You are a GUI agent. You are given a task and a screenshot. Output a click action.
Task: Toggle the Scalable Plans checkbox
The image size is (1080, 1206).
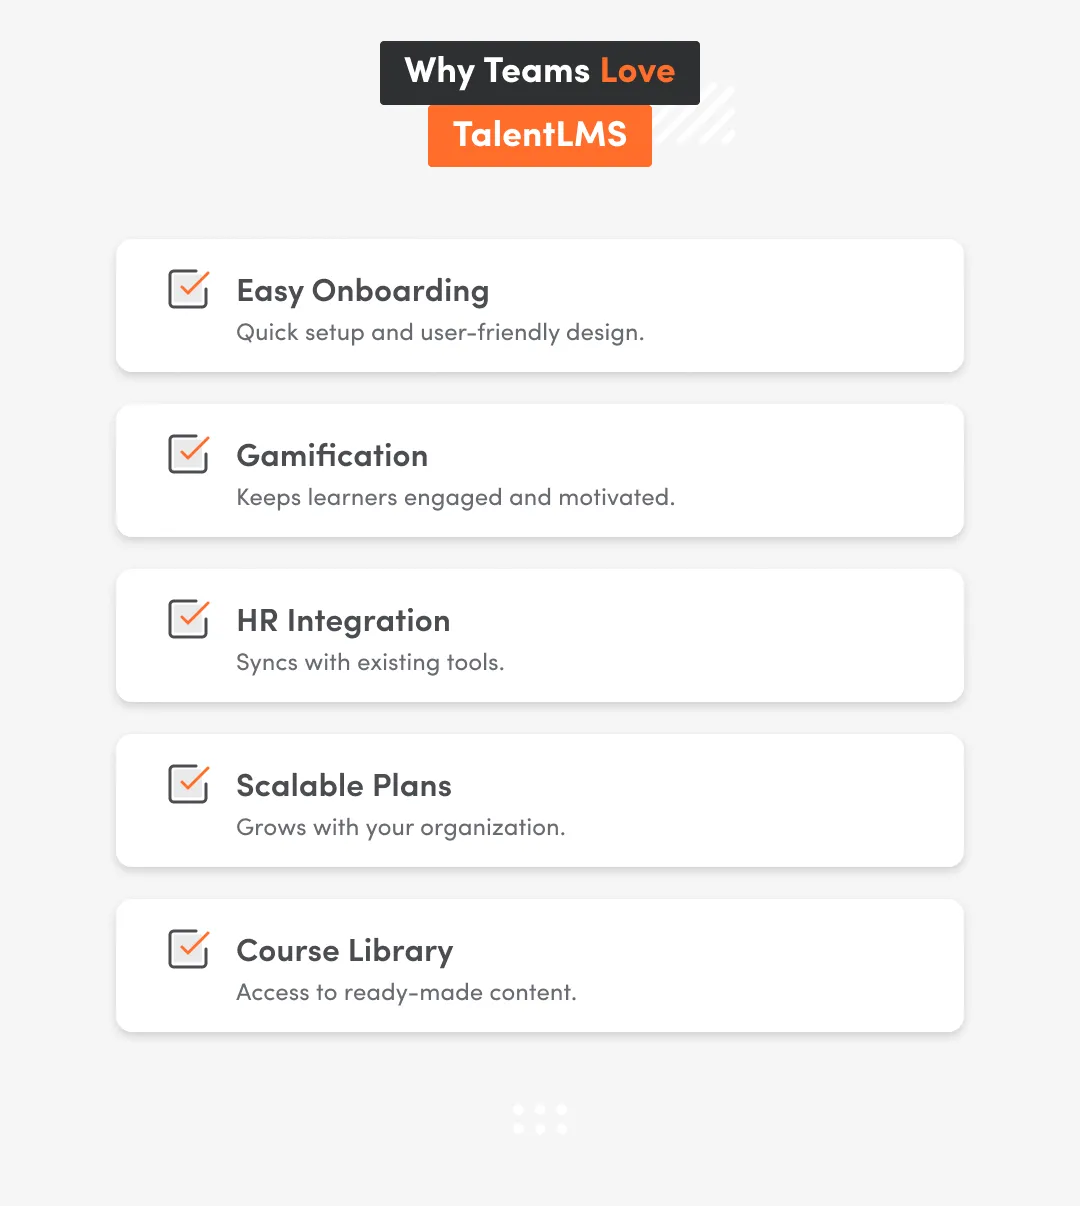tap(188, 785)
